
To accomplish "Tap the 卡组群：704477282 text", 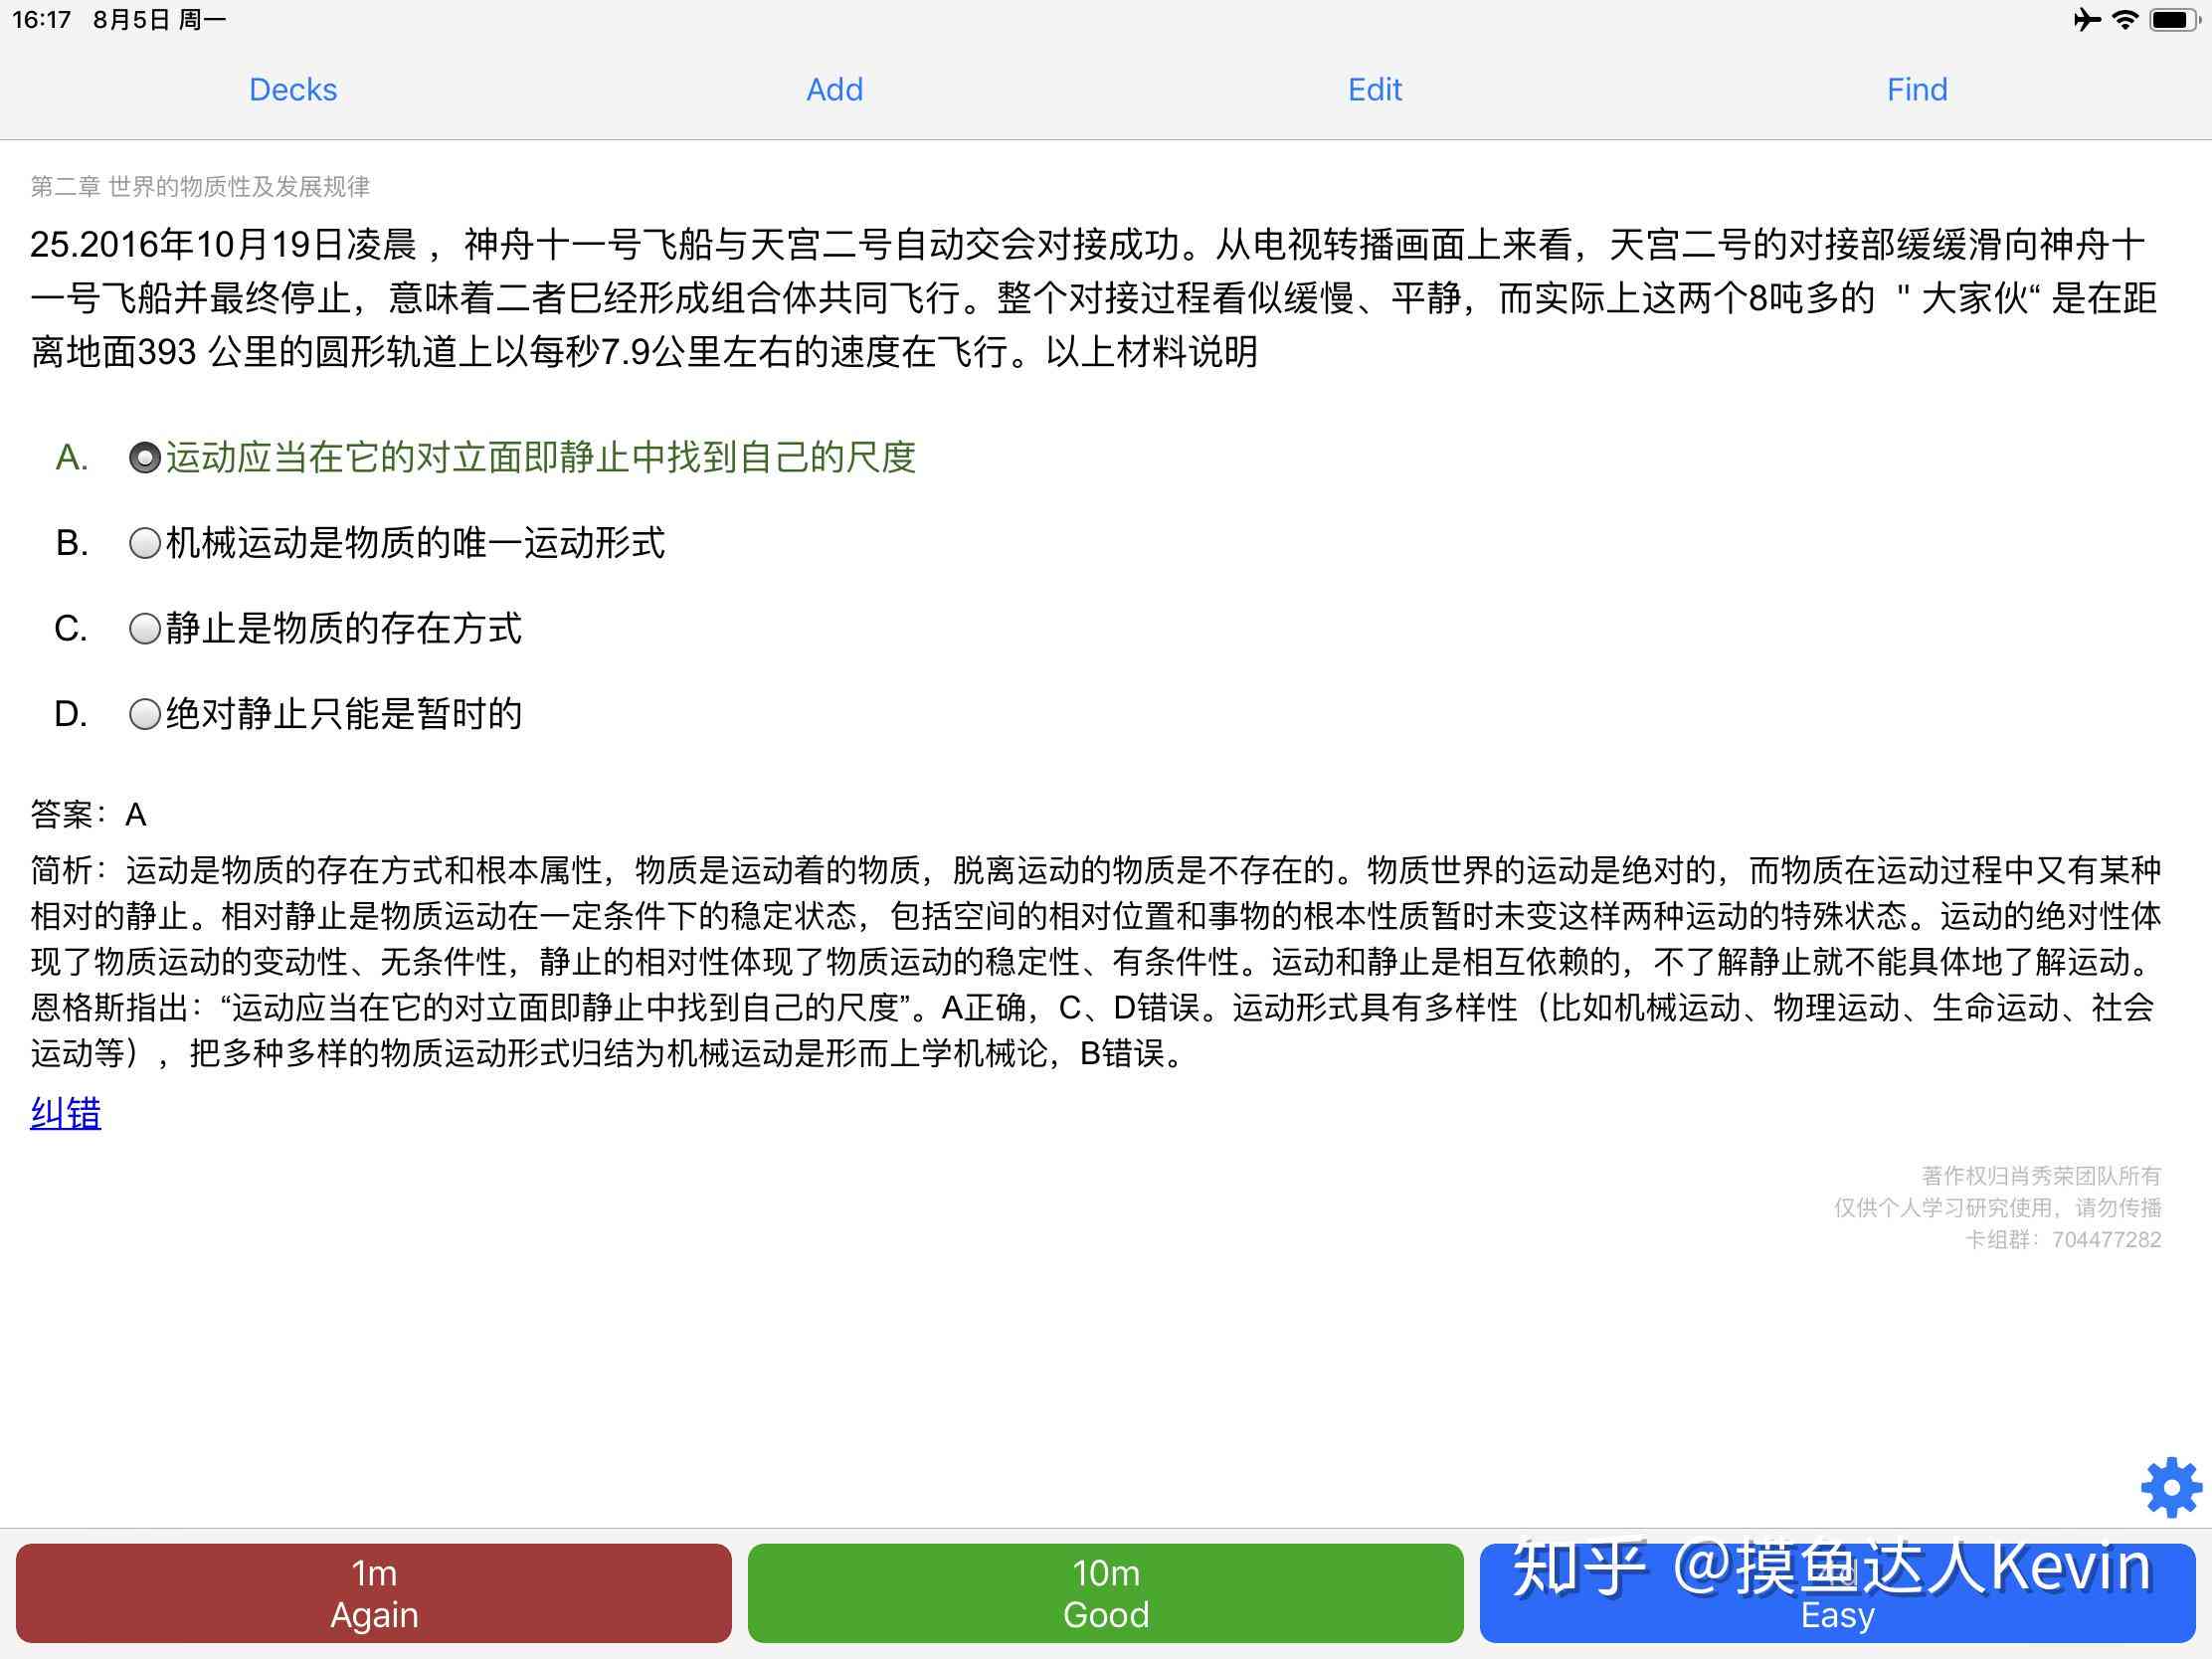I will (2063, 1240).
